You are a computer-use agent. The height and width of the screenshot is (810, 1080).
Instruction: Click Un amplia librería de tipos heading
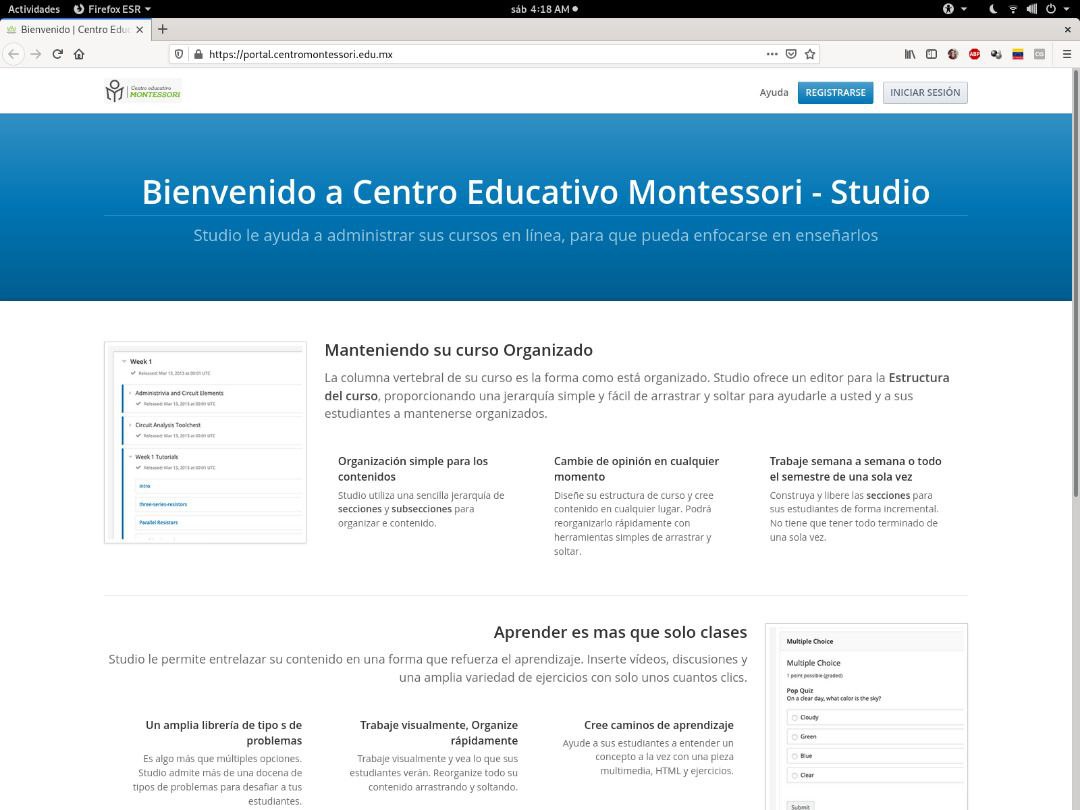(223, 733)
